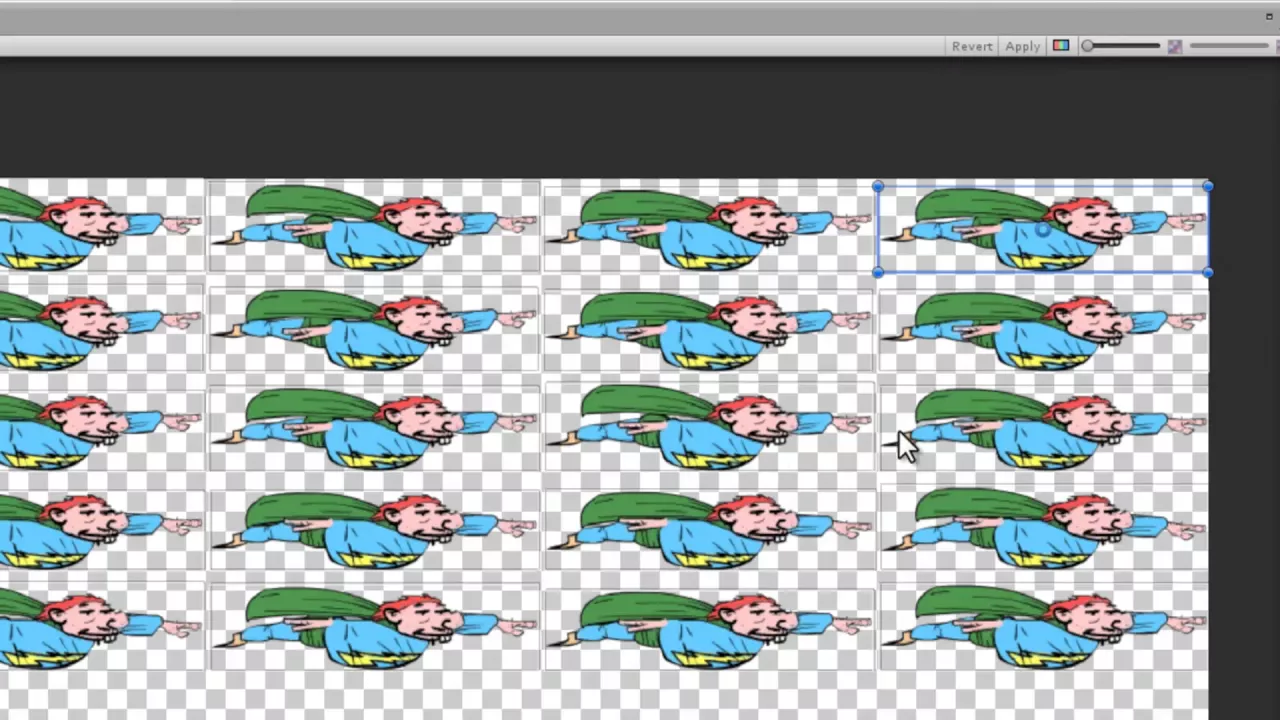Select the partially visible bottom-row sprite at left edge
The width and height of the screenshot is (1280, 720).
pos(101,628)
